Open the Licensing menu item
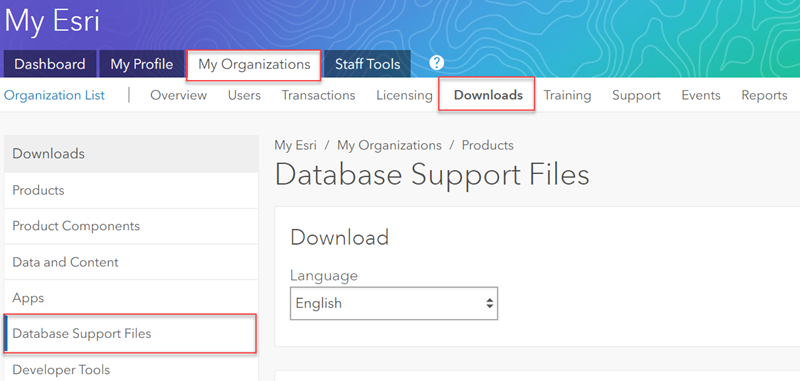This screenshot has height=381, width=800. [405, 95]
